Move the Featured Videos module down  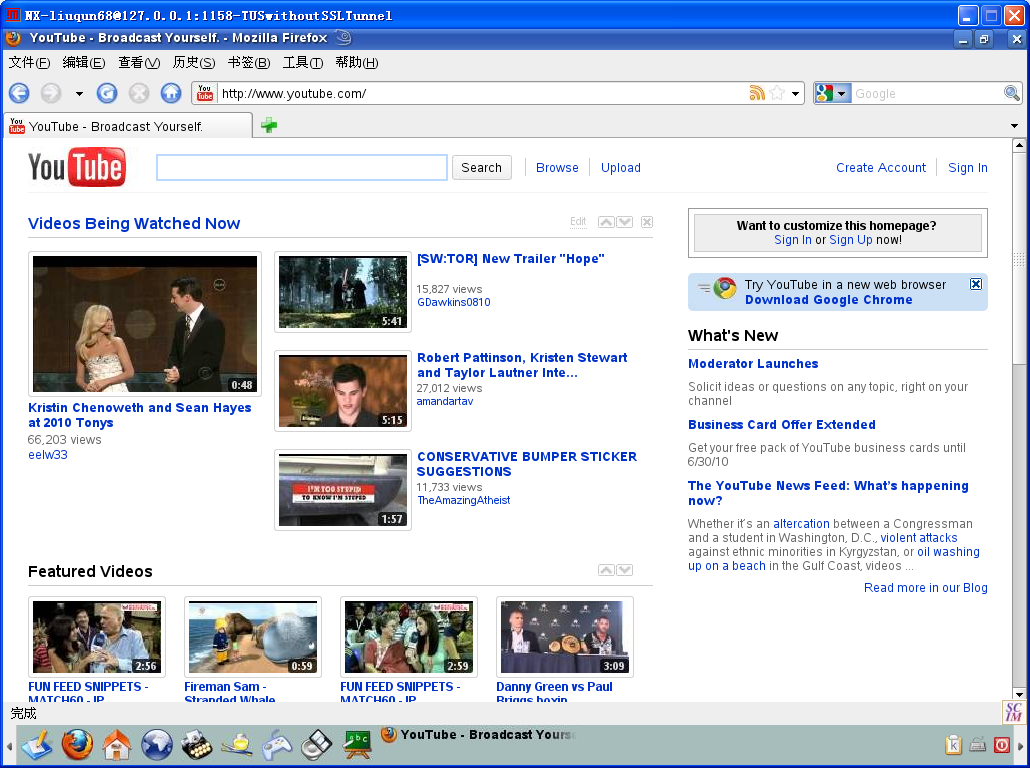pyautogui.click(x=625, y=570)
